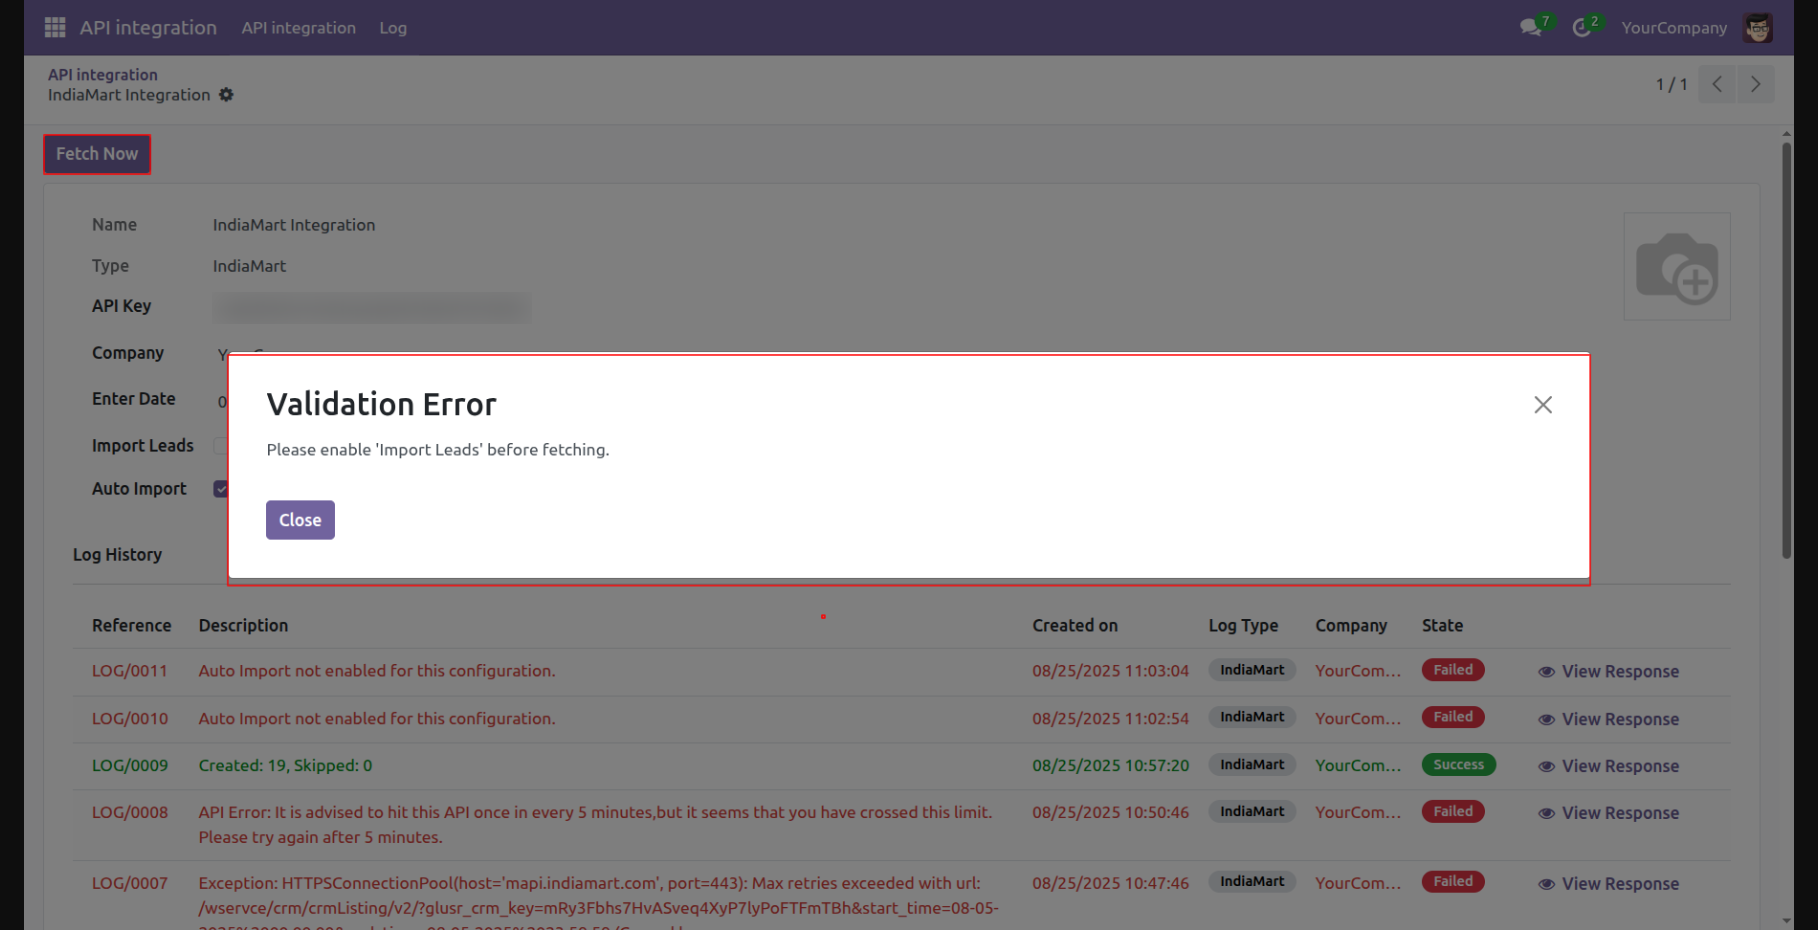Open log row LOG/0011 reference
Image resolution: width=1818 pixels, height=930 pixels.
click(x=130, y=671)
